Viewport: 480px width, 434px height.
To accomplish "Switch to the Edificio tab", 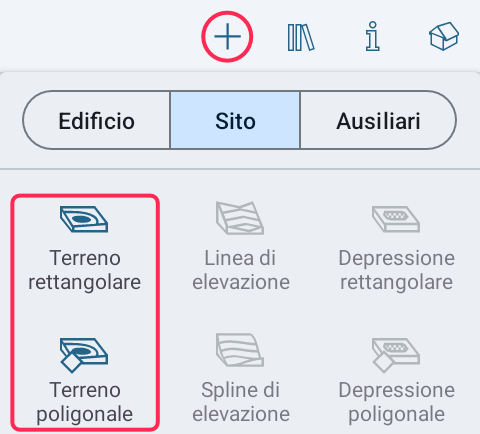I will pyautogui.click(x=97, y=120).
